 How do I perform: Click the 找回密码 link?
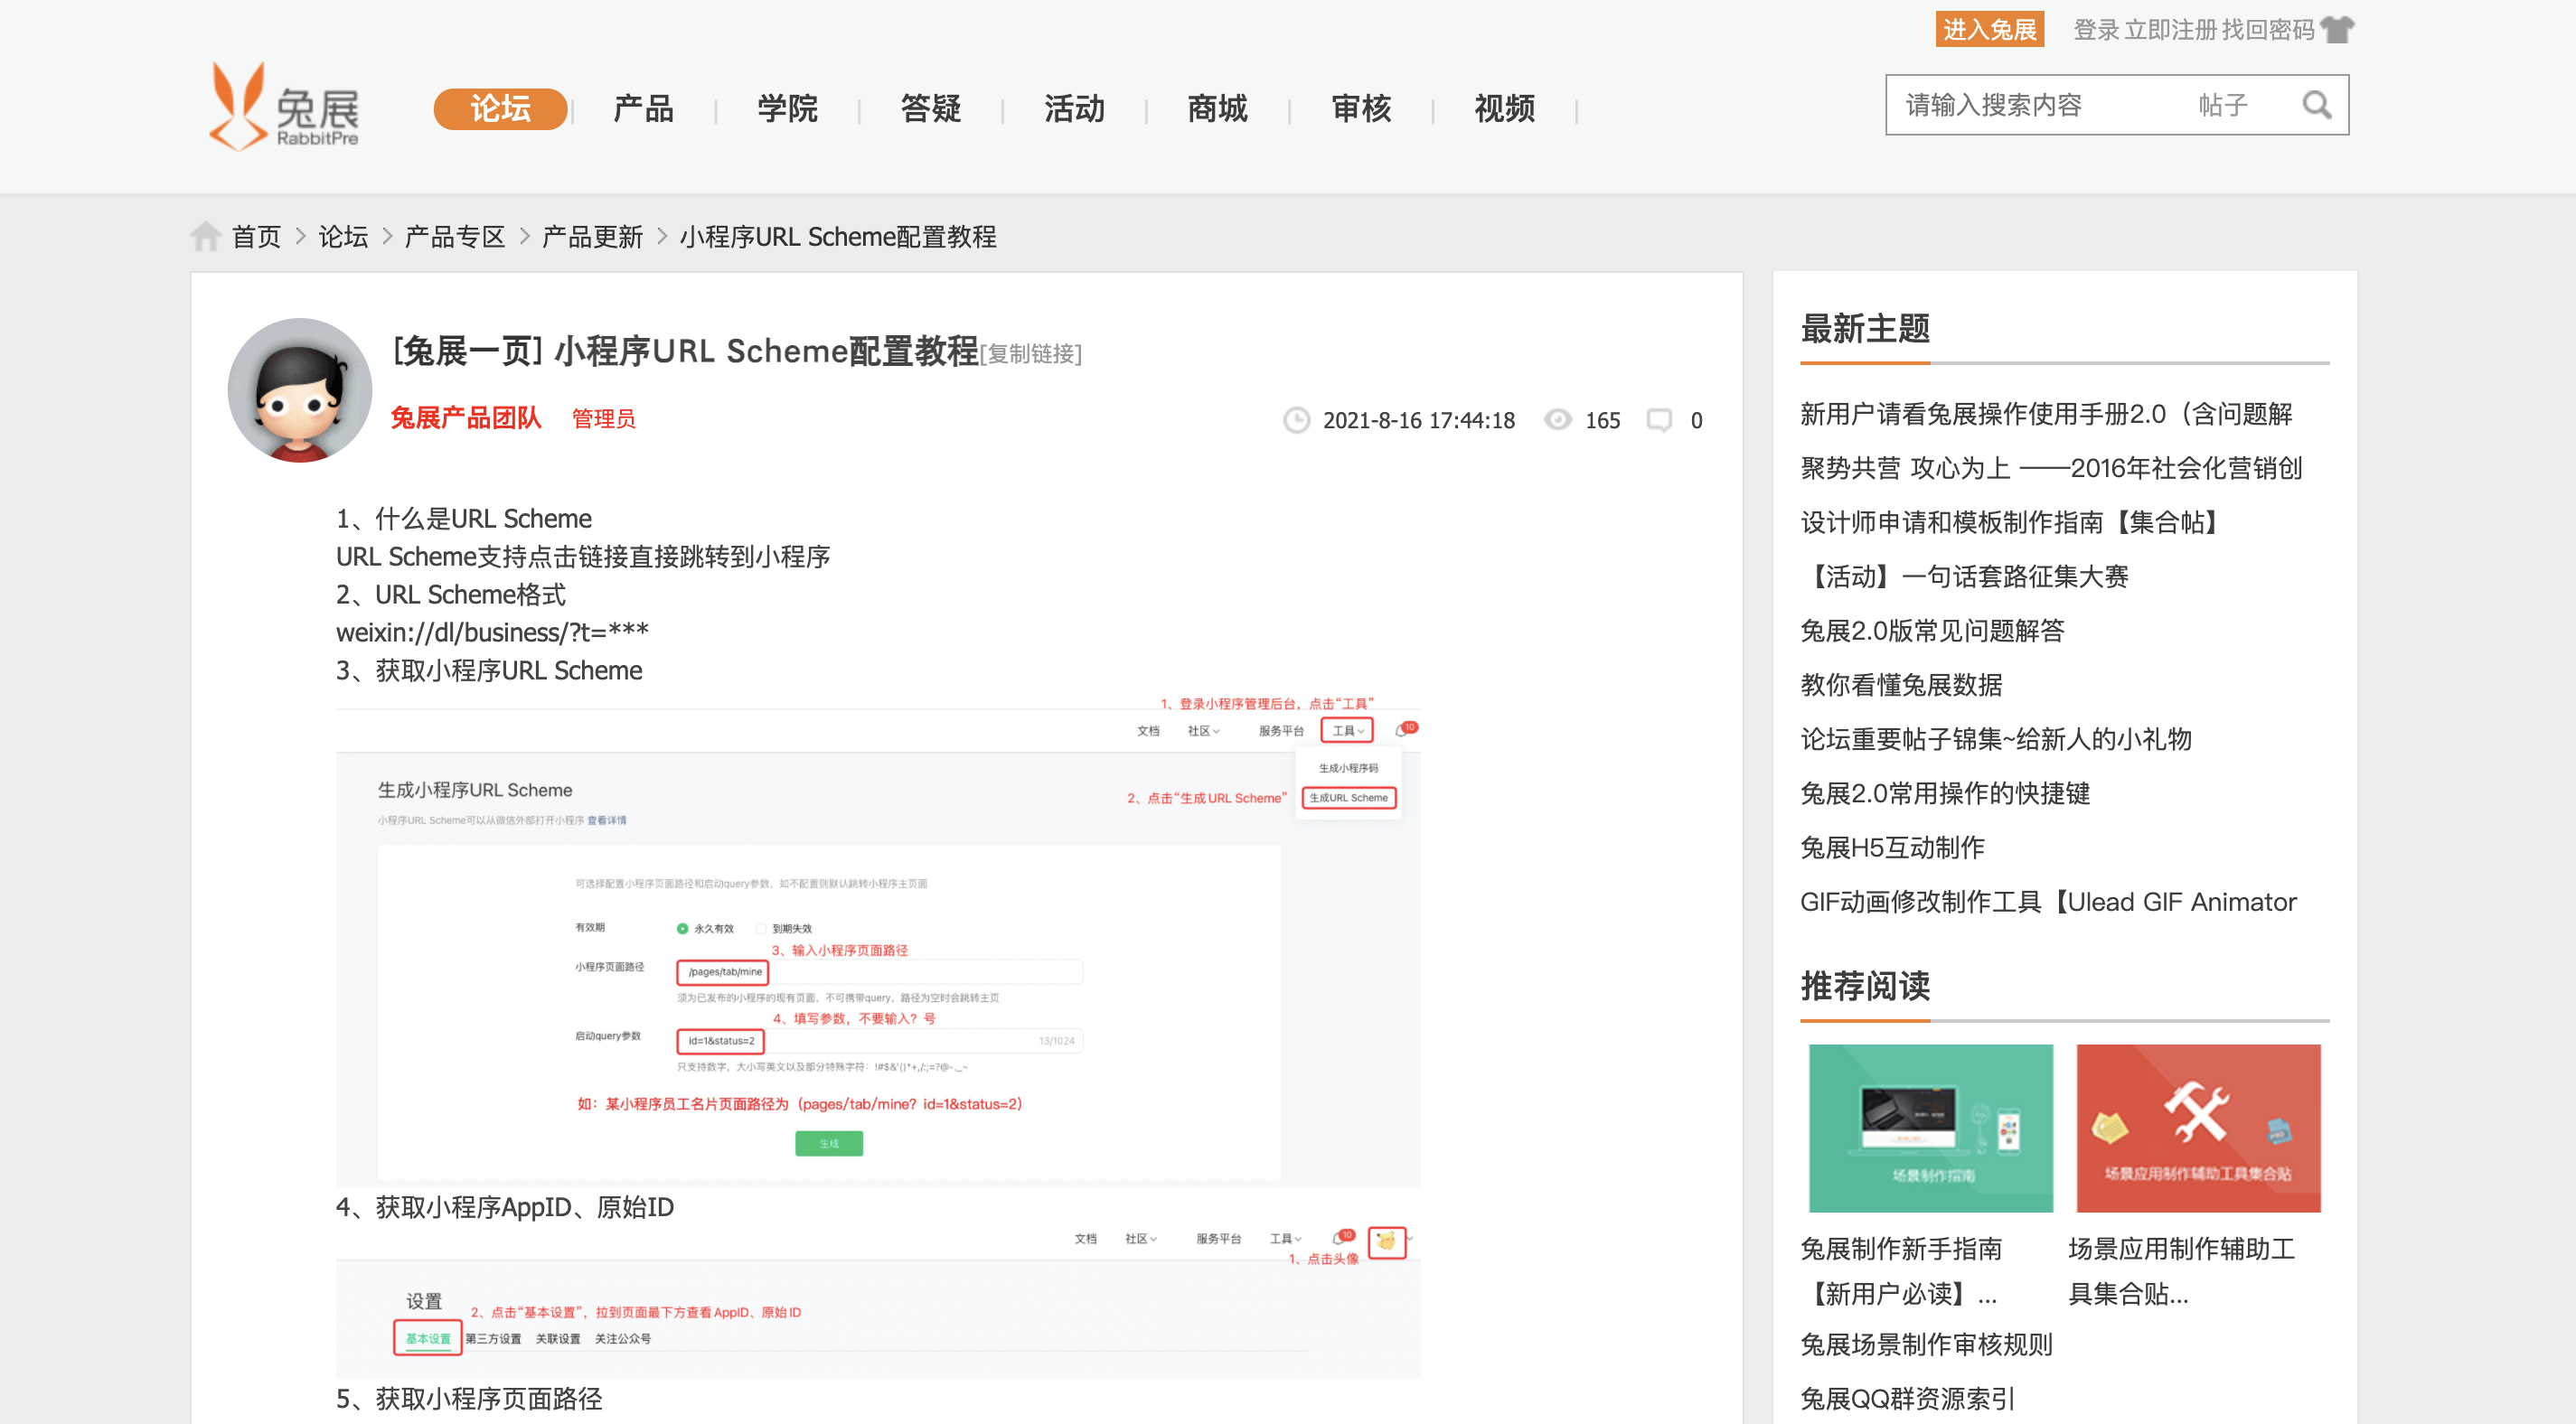pos(2267,30)
